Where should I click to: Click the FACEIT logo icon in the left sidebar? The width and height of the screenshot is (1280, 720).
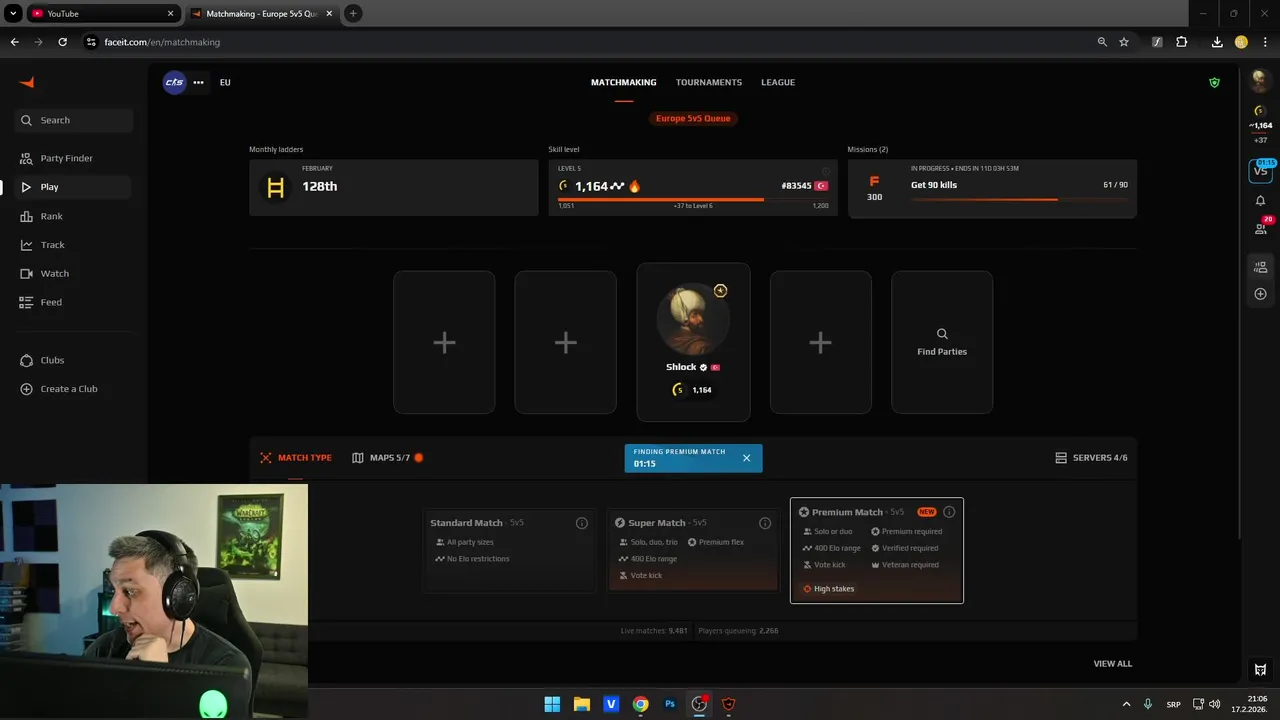click(27, 82)
